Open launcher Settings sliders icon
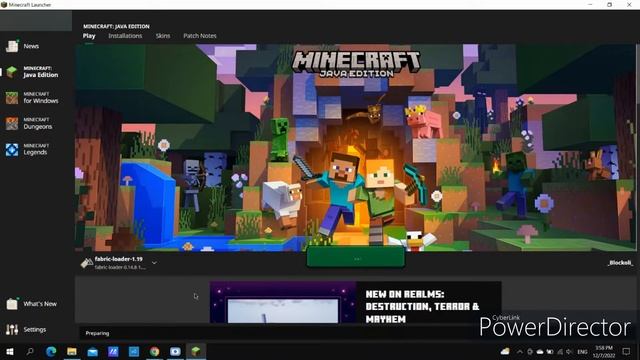 (12, 329)
